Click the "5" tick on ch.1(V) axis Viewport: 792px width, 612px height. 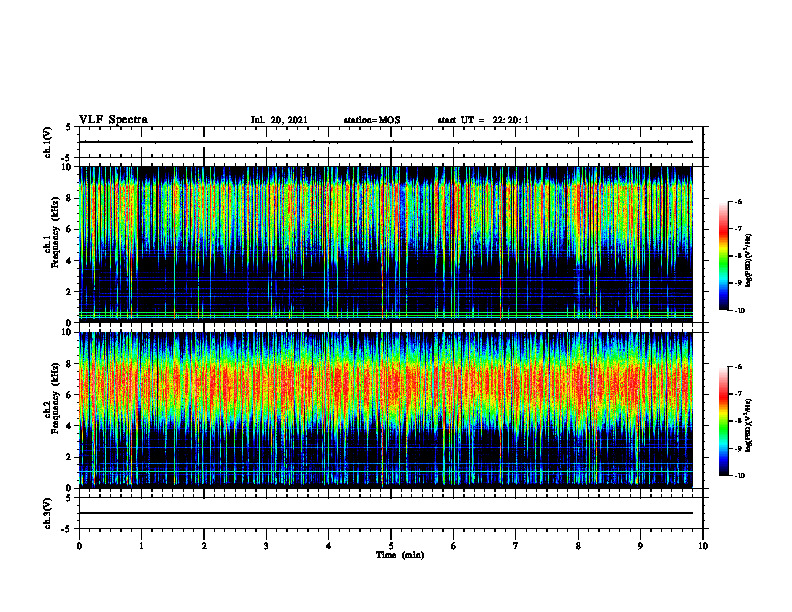tap(69, 127)
